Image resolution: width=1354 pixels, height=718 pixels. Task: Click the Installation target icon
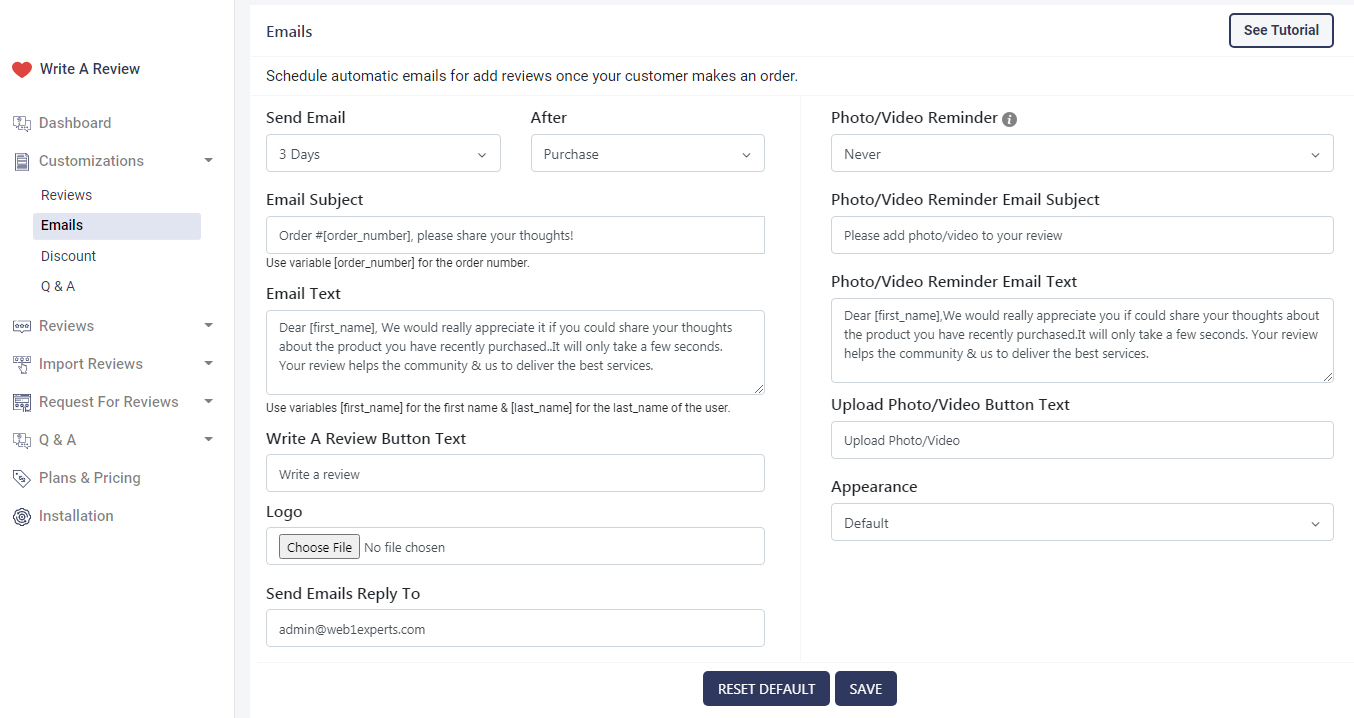(22, 516)
